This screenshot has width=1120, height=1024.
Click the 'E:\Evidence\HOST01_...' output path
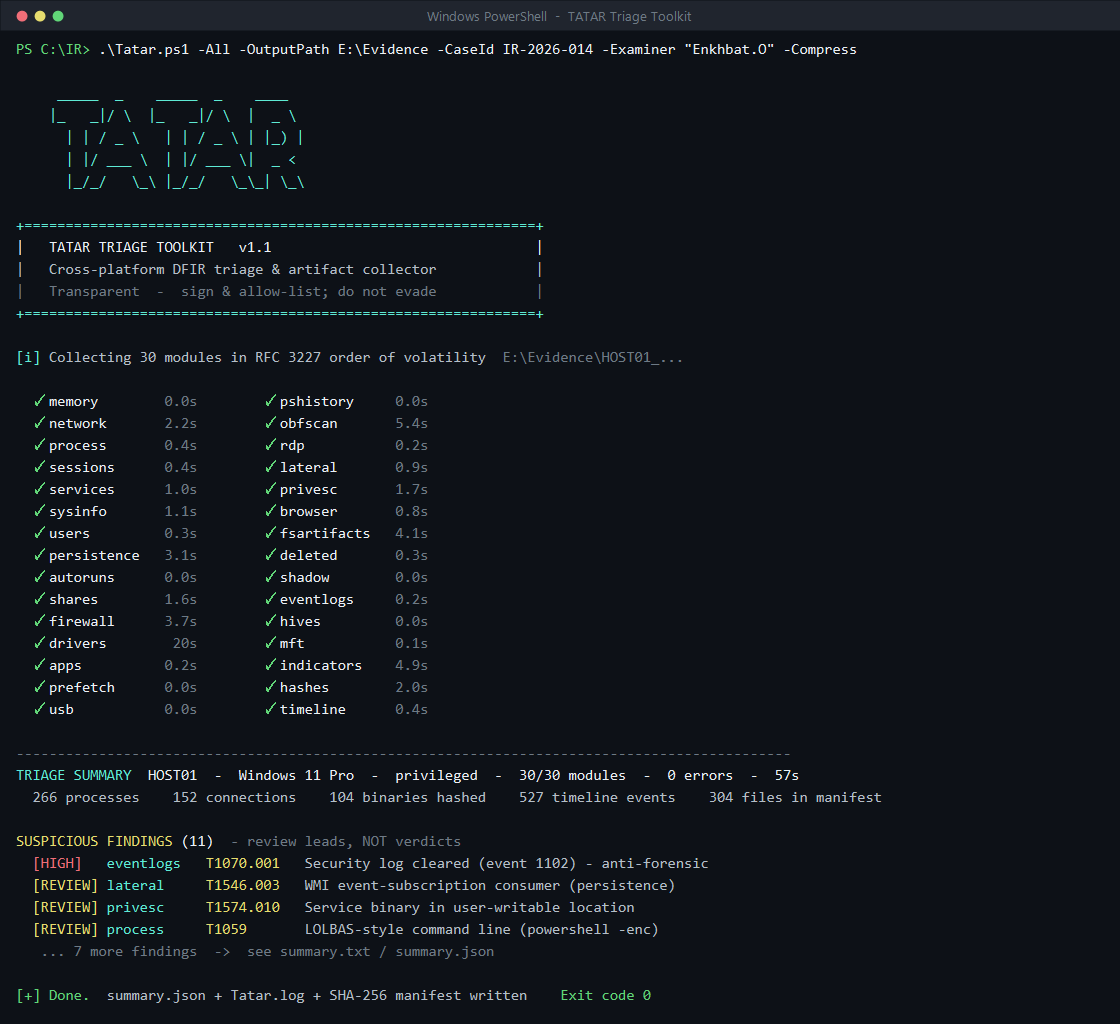tap(593, 357)
